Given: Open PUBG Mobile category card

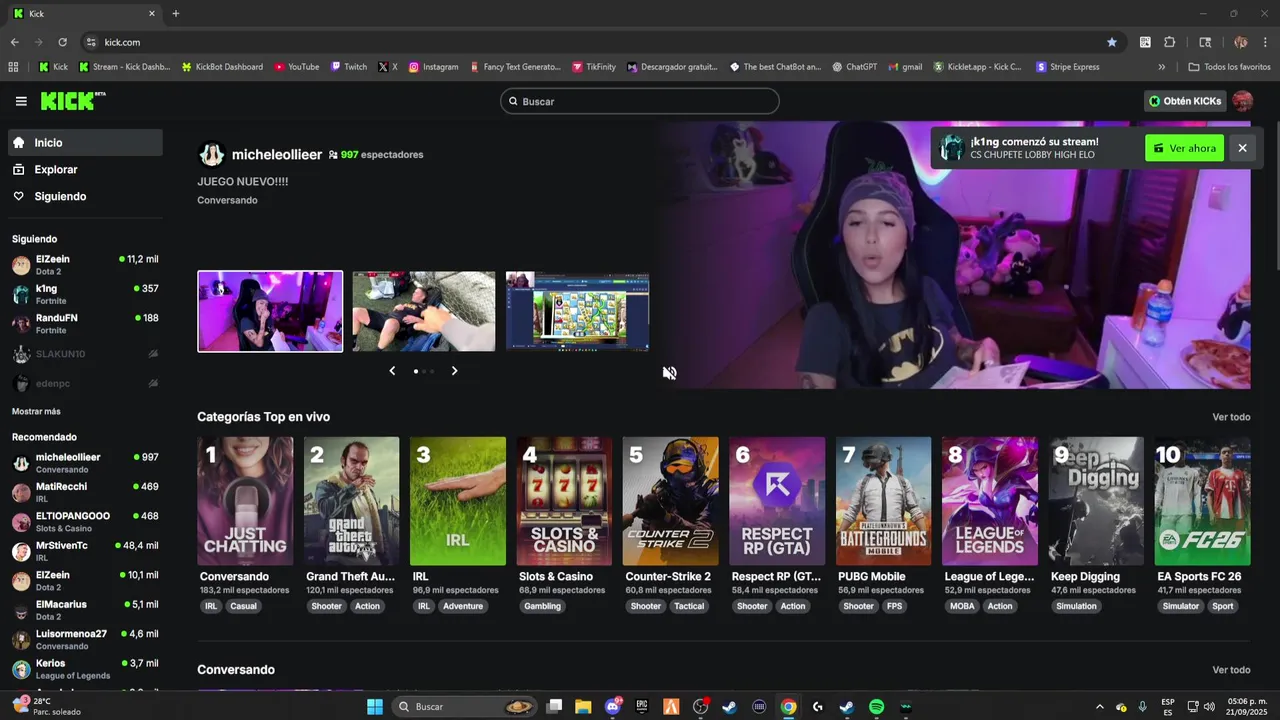Looking at the screenshot, I should [x=883, y=501].
